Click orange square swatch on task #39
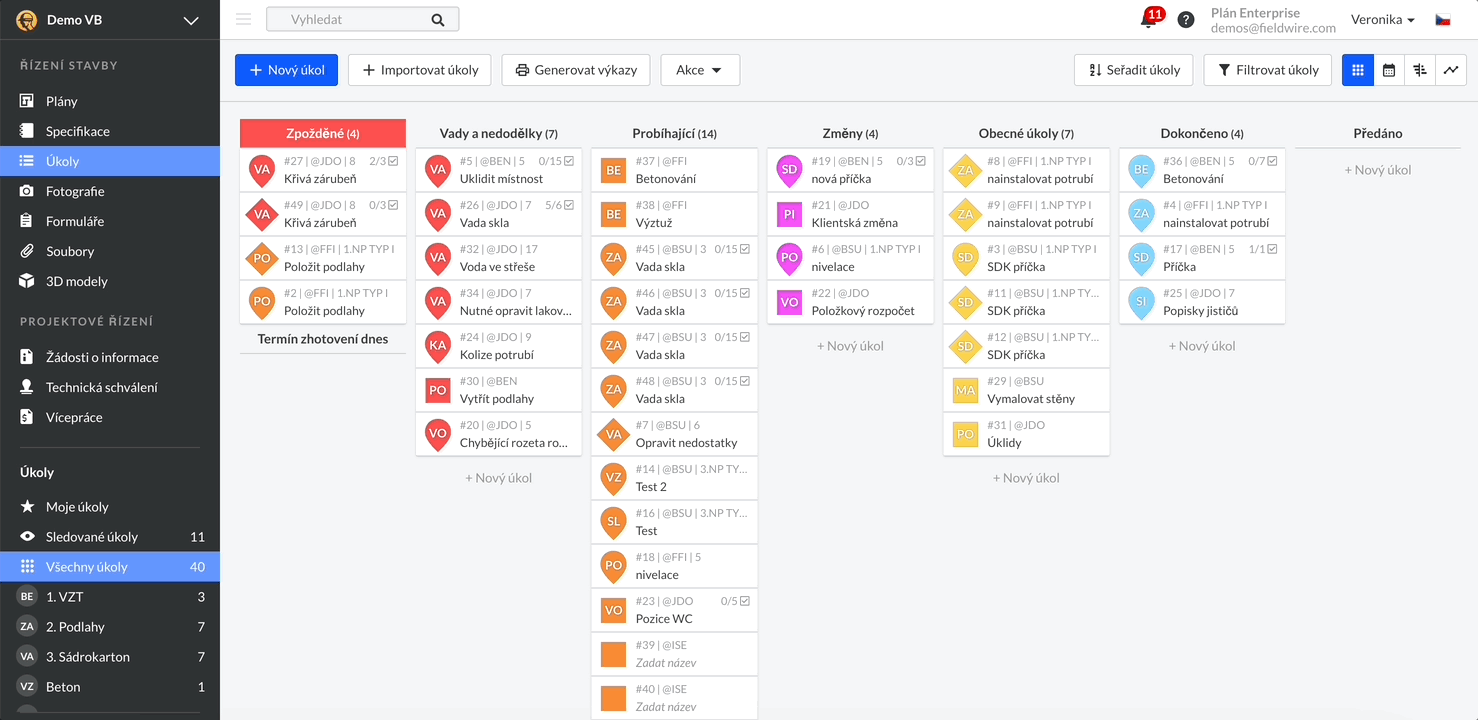 [613, 655]
